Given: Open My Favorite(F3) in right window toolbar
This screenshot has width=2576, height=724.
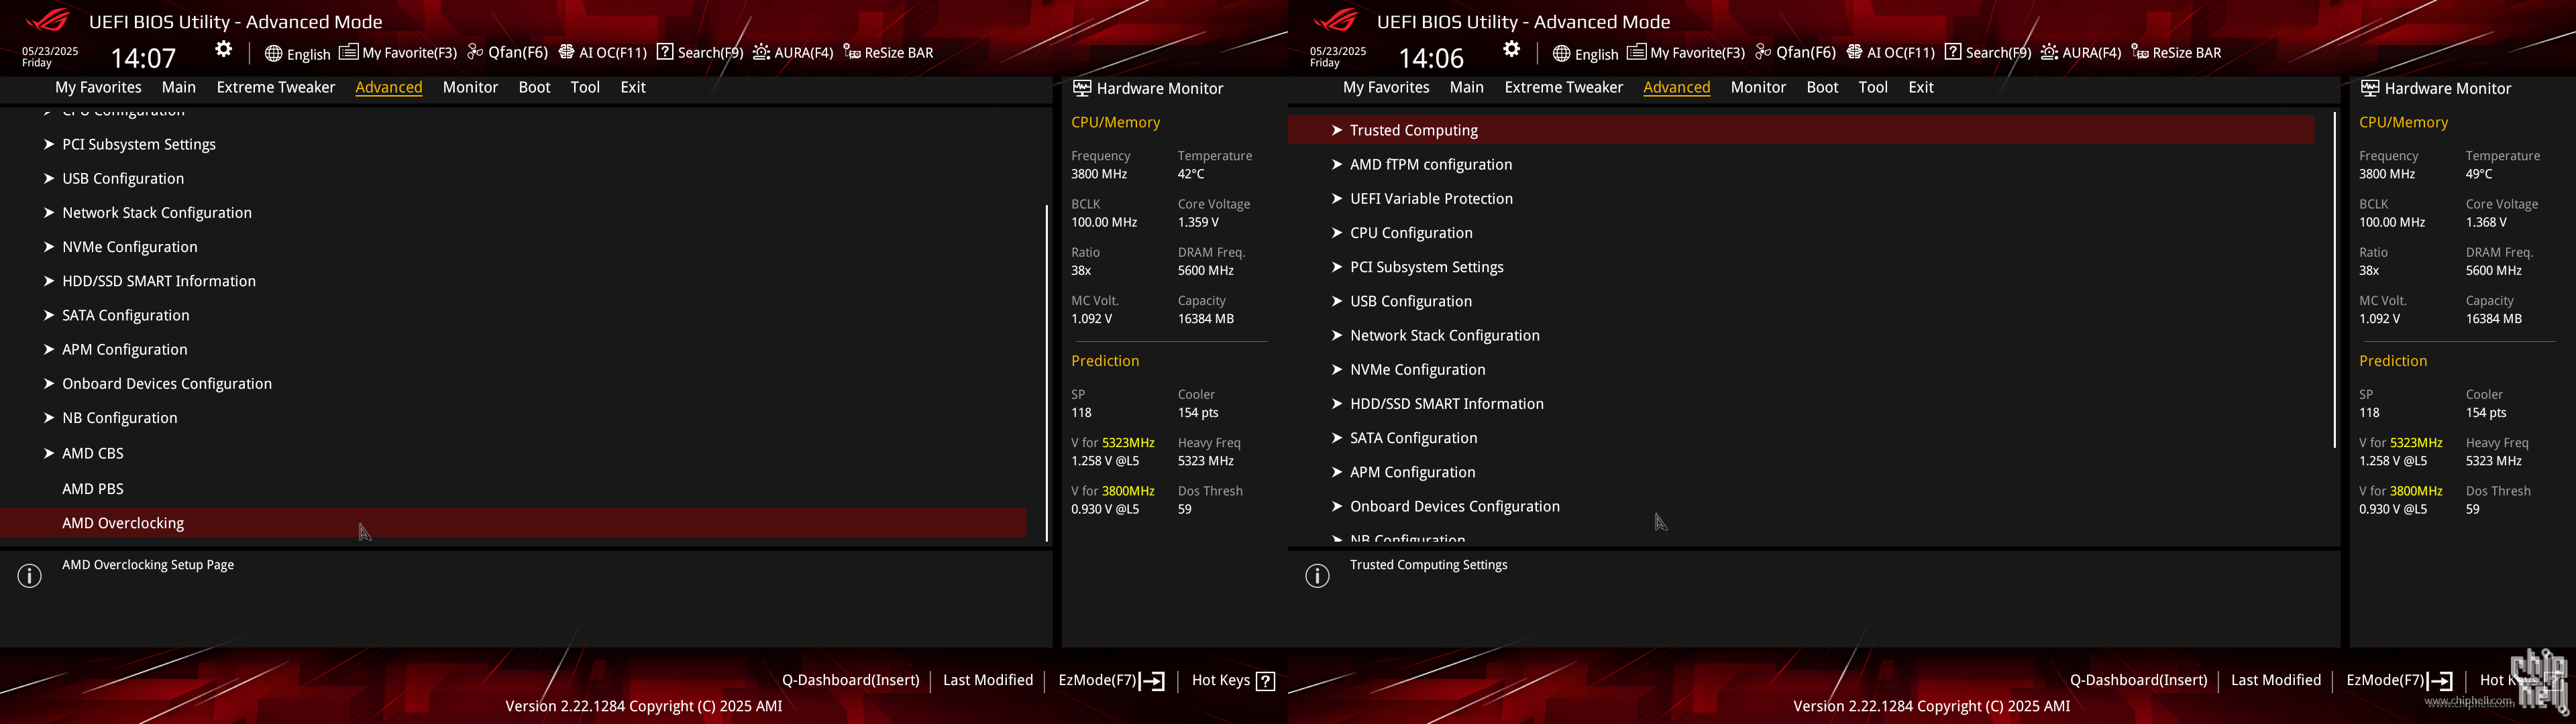Looking at the screenshot, I should [x=1686, y=53].
